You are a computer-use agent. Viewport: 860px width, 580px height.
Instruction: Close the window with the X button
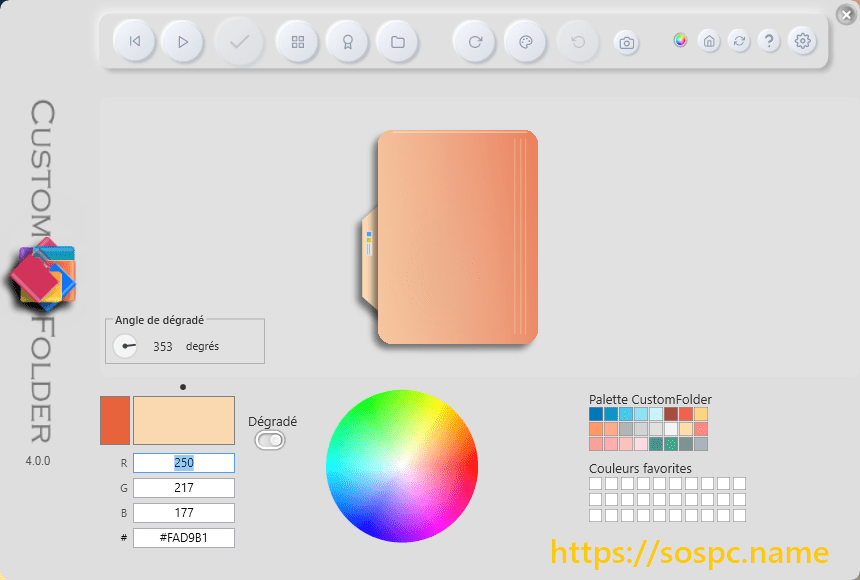click(847, 15)
